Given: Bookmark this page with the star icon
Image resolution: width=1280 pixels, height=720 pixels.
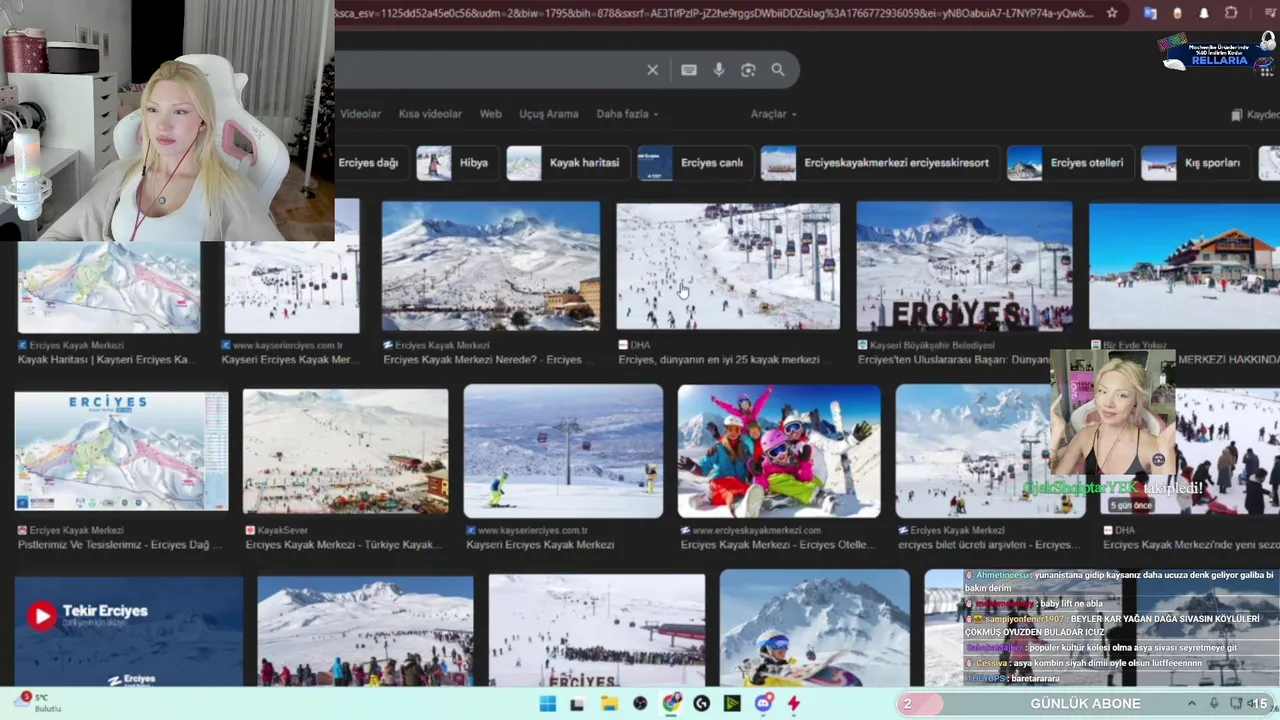Looking at the screenshot, I should click(1112, 13).
